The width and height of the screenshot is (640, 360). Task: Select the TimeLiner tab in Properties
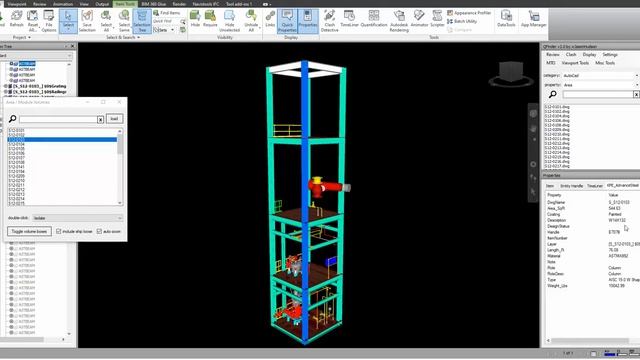tap(595, 186)
